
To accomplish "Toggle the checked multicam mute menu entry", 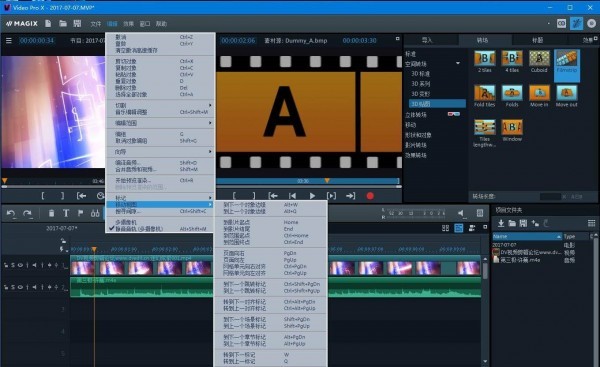I will (160, 229).
